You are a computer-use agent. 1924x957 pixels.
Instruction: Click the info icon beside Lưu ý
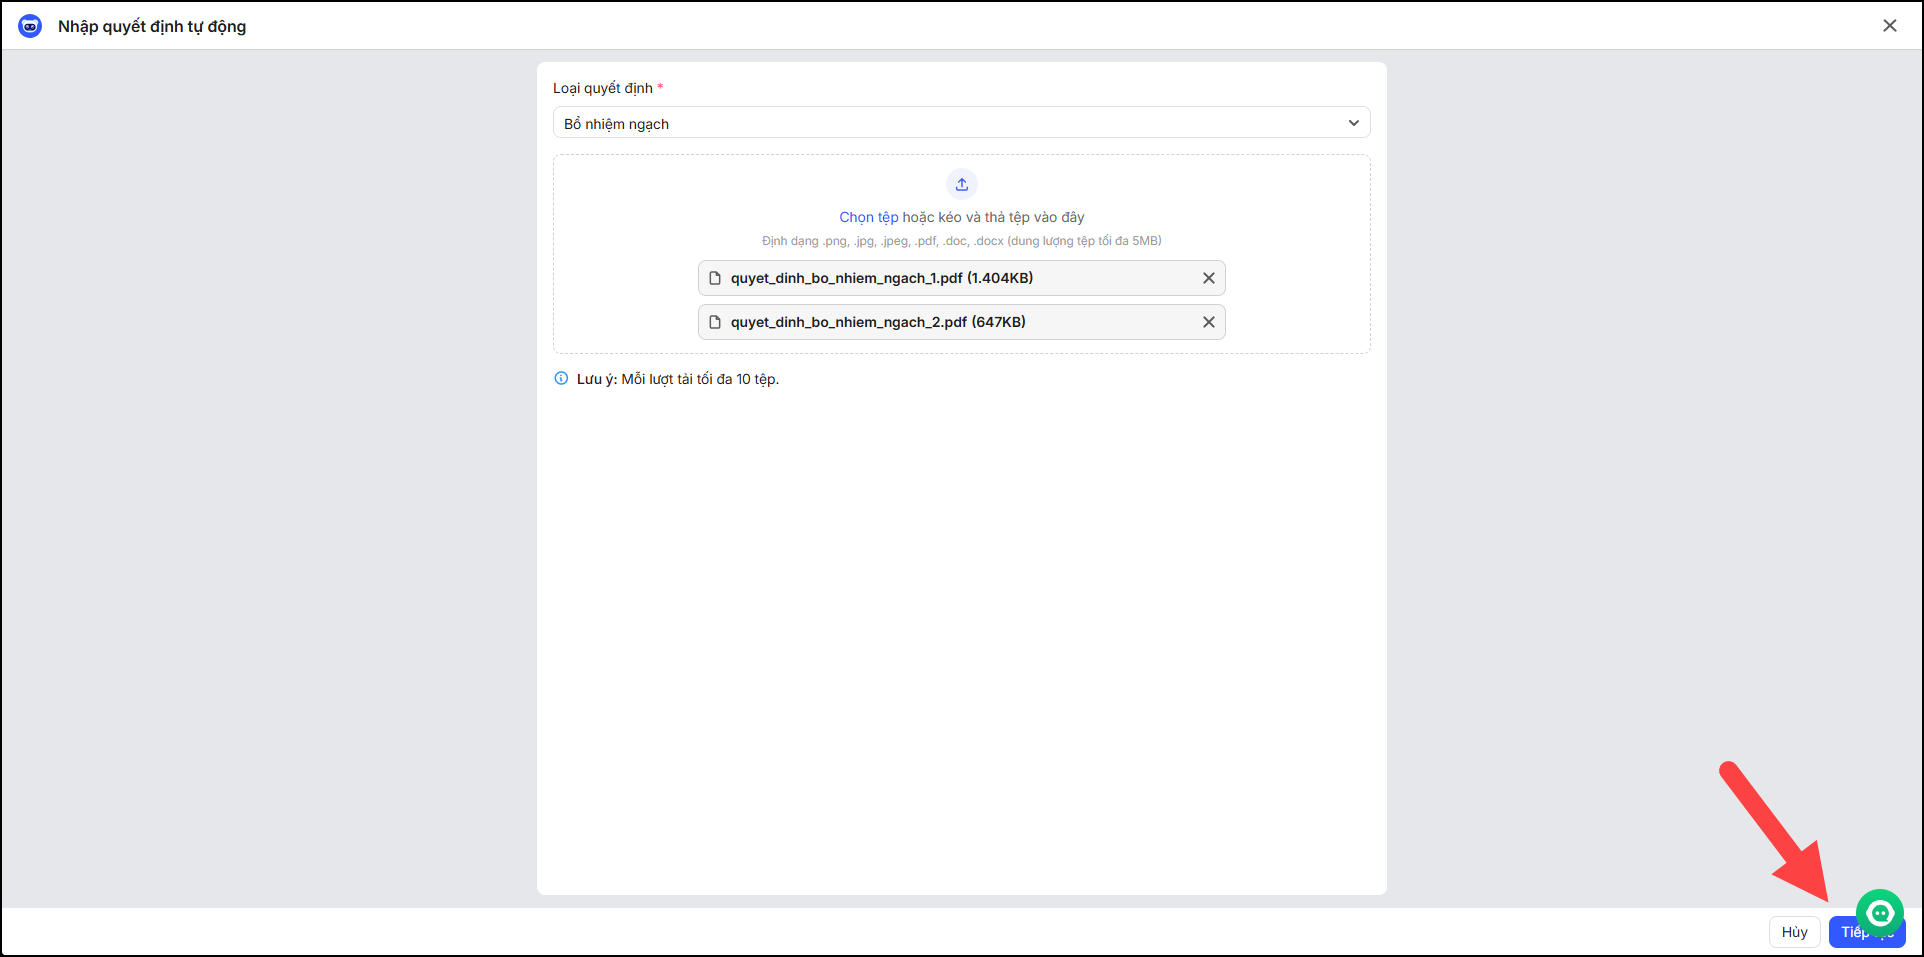click(561, 379)
